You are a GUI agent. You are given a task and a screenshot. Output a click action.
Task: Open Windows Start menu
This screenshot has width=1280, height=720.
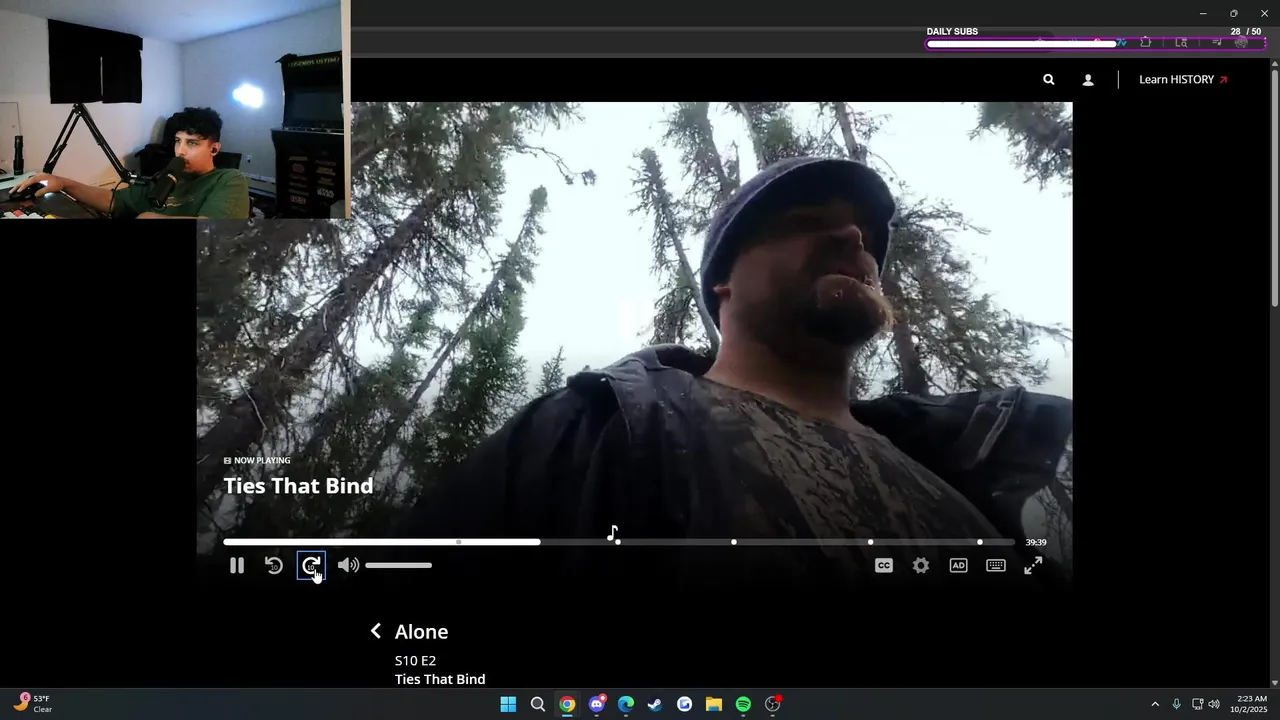point(508,704)
